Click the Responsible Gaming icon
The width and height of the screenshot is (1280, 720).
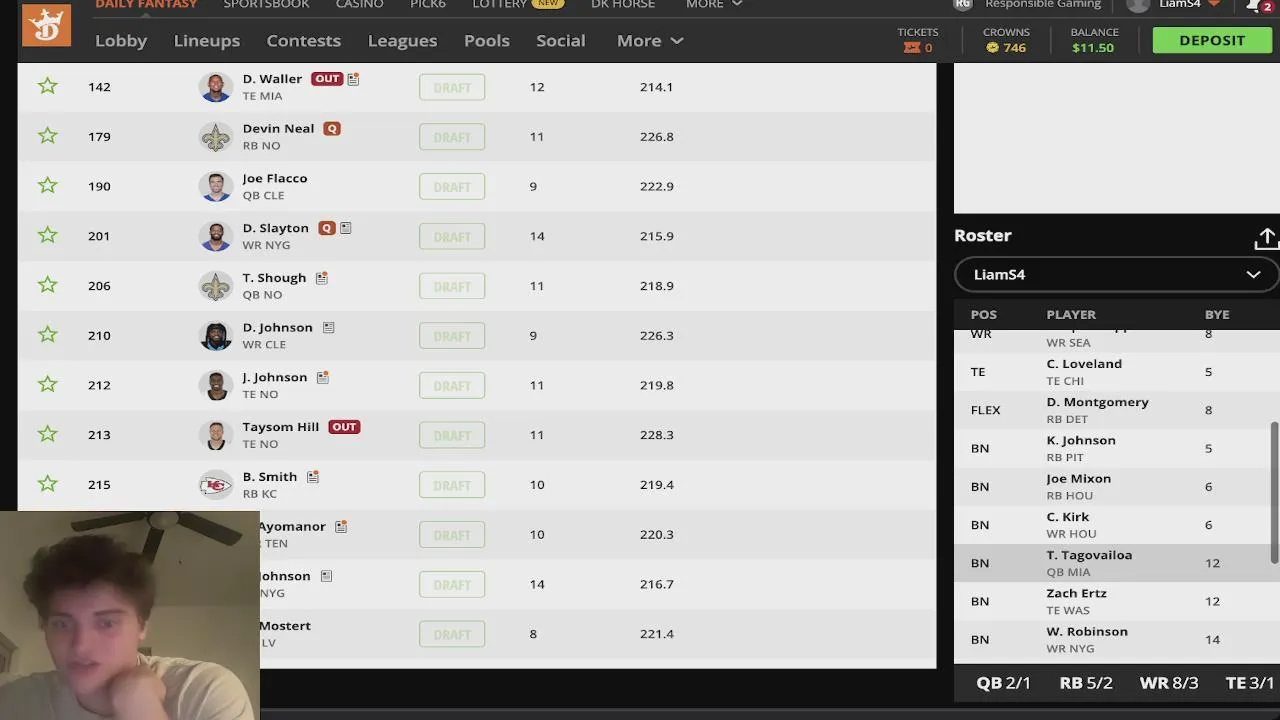coord(962,4)
